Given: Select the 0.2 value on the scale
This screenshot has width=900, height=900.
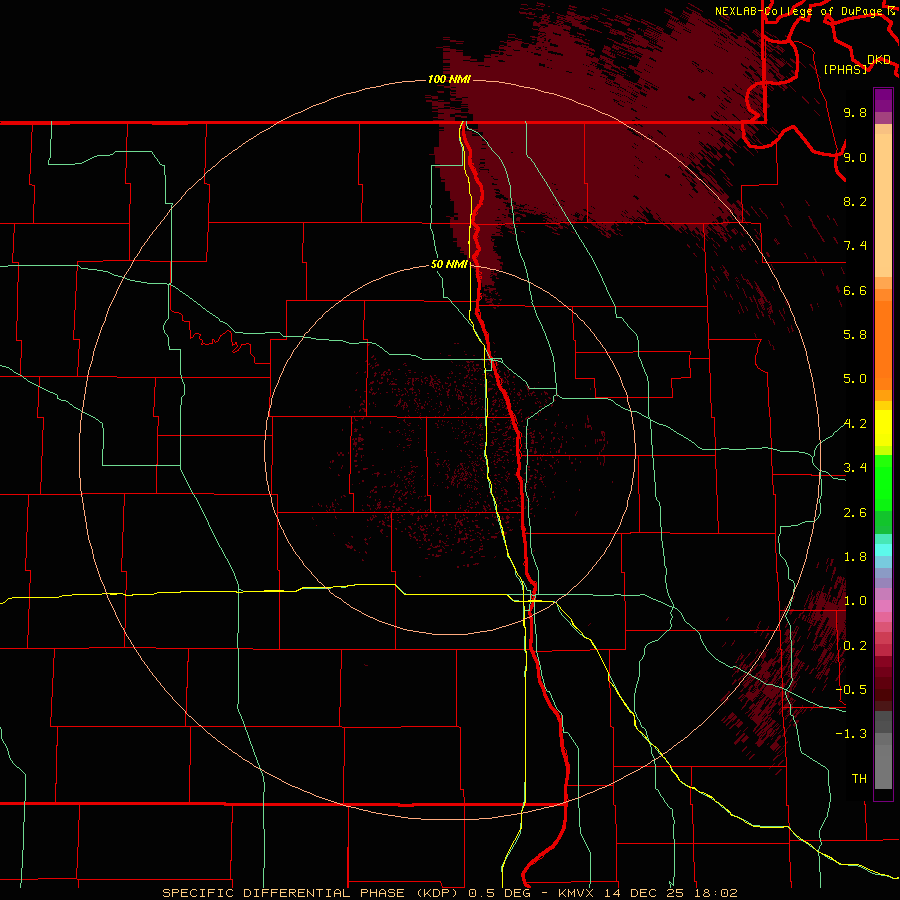Looking at the screenshot, I should coord(855,646).
